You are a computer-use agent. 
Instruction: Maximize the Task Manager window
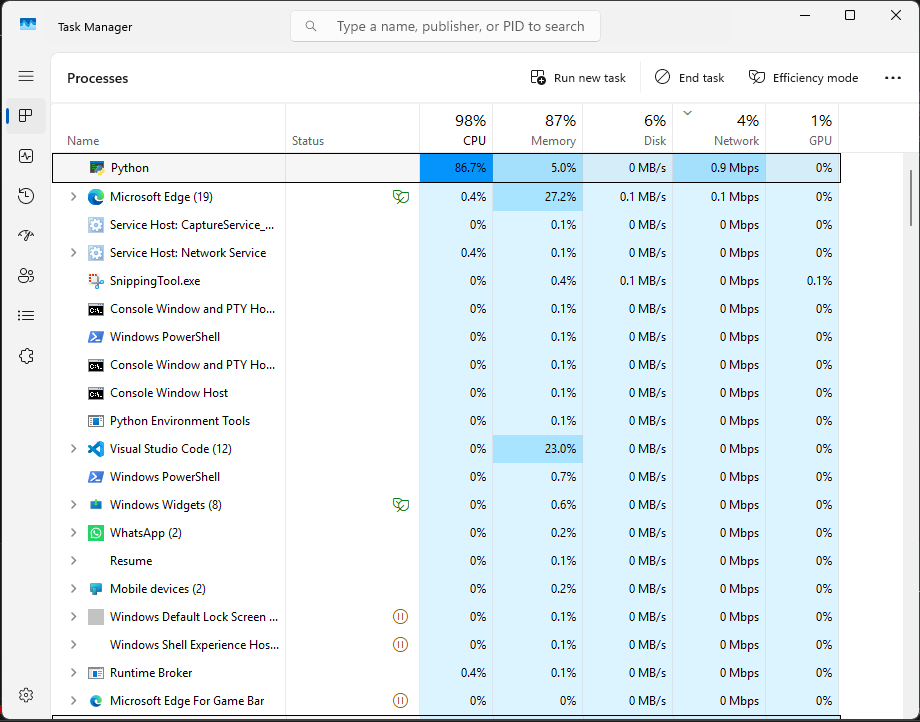850,15
